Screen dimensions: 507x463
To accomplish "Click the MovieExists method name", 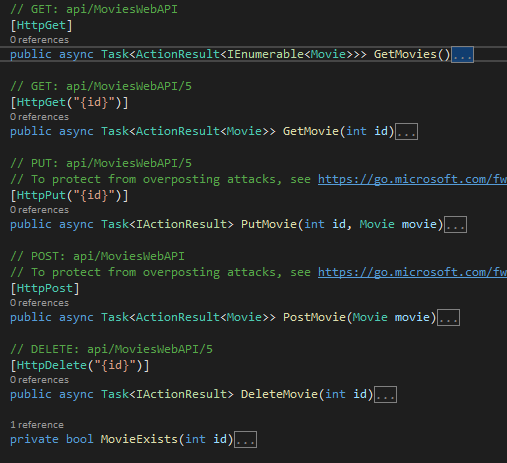I will click(x=139, y=439).
